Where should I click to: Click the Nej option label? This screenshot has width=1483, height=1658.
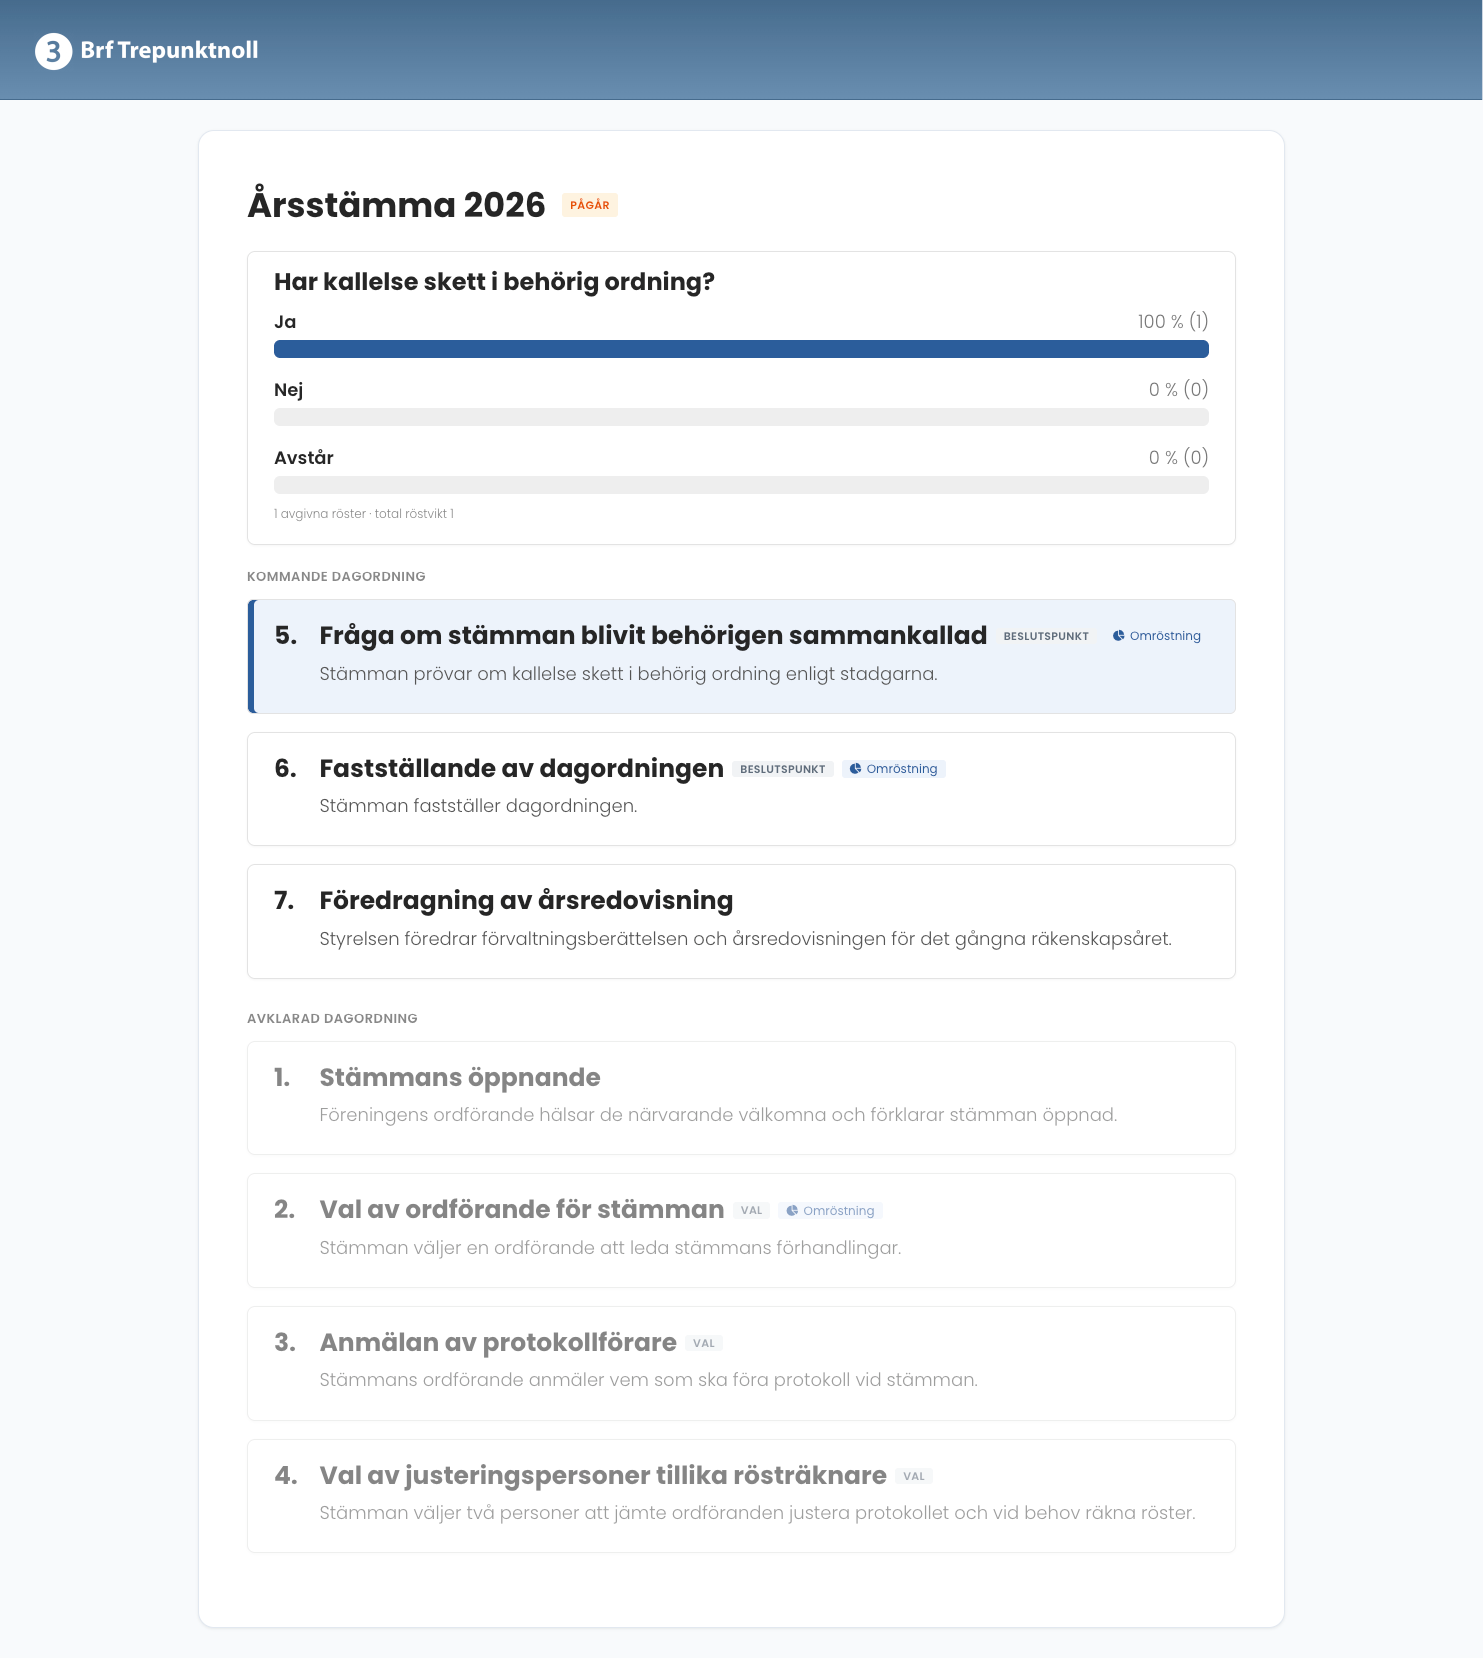coord(288,390)
